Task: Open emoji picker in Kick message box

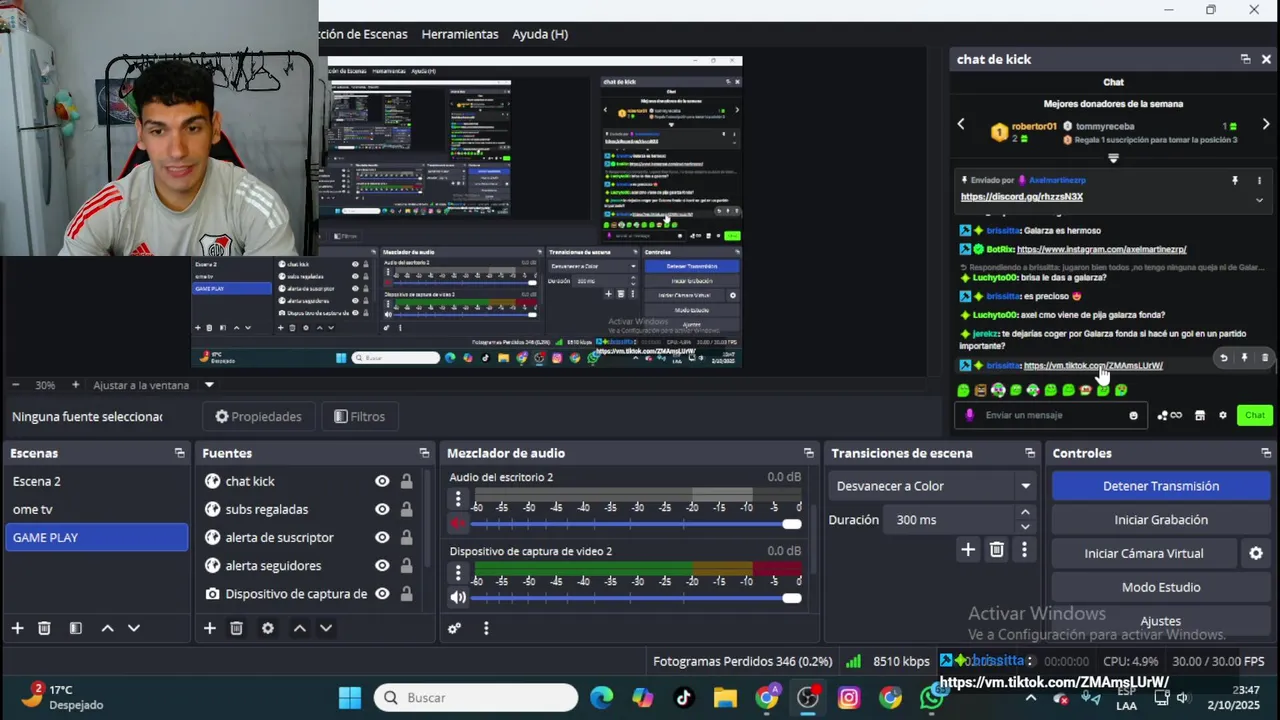Action: 1133,415
